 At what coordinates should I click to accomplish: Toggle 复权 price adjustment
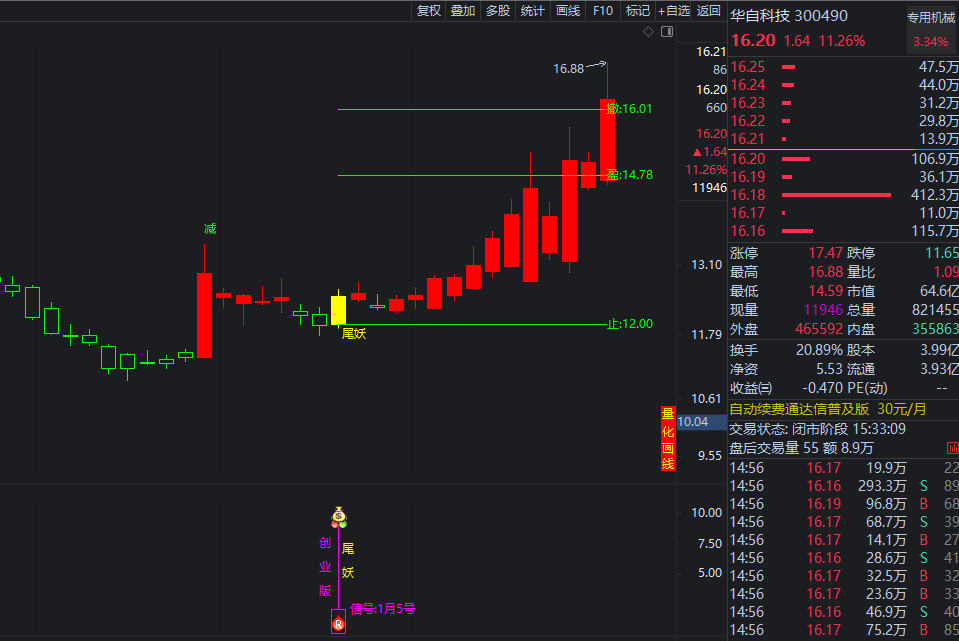[x=429, y=11]
